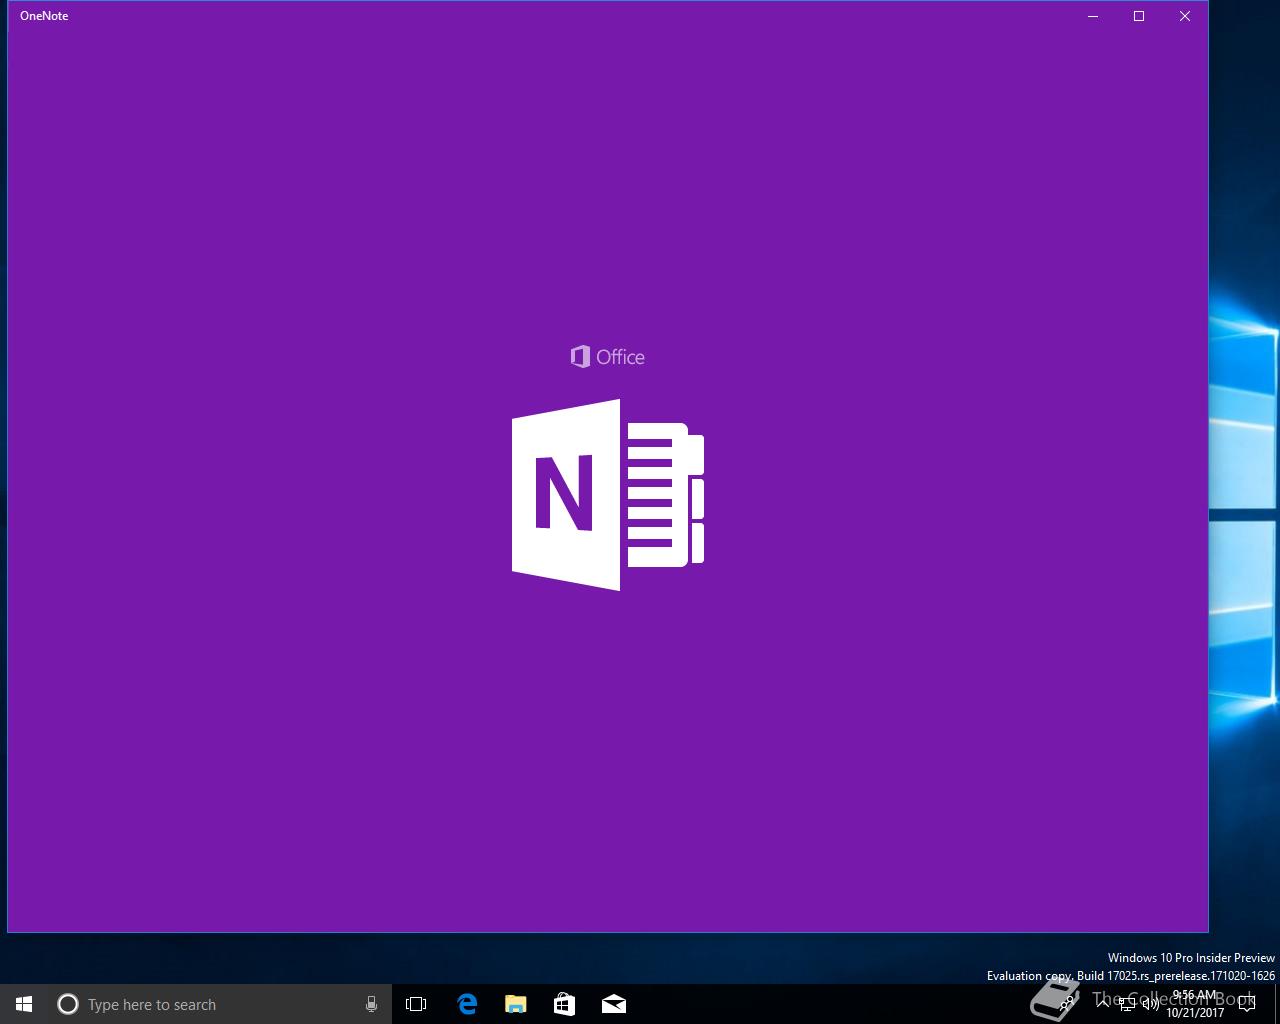Focus the 'Type here to search' box
Viewport: 1280px width, 1024px height.
click(x=220, y=1004)
